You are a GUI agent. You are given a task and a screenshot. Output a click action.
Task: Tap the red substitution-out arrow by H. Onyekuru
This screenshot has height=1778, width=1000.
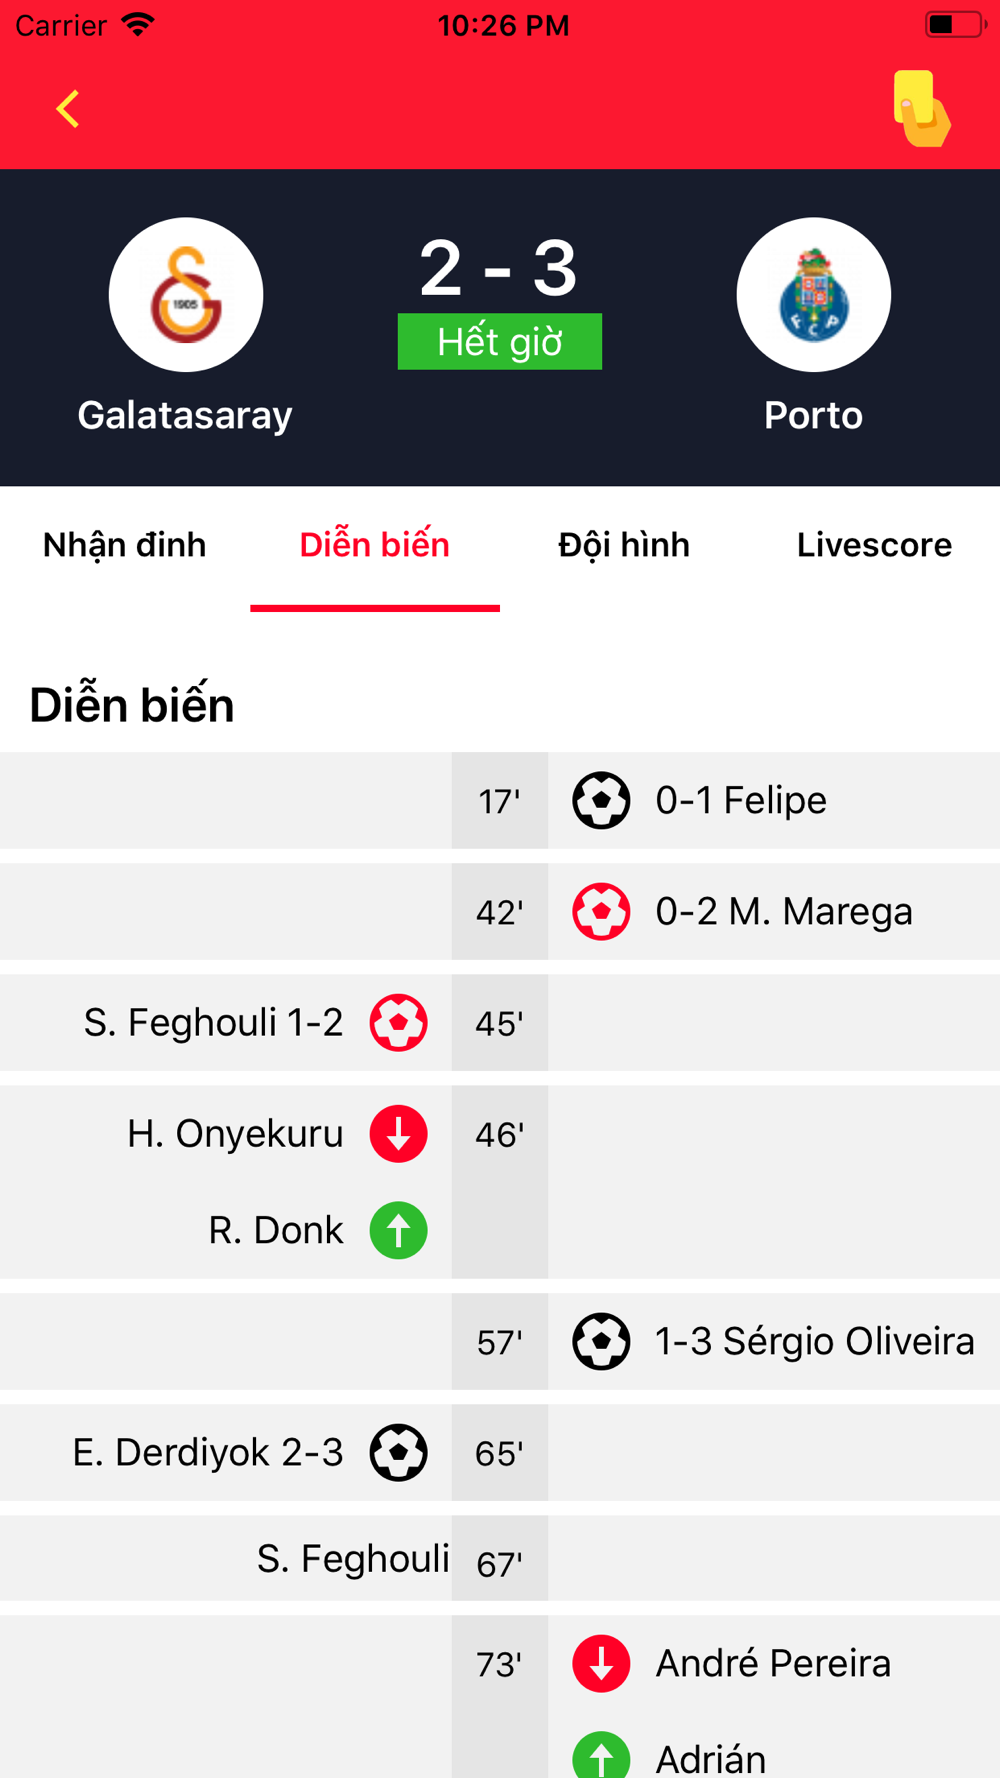coord(399,1134)
